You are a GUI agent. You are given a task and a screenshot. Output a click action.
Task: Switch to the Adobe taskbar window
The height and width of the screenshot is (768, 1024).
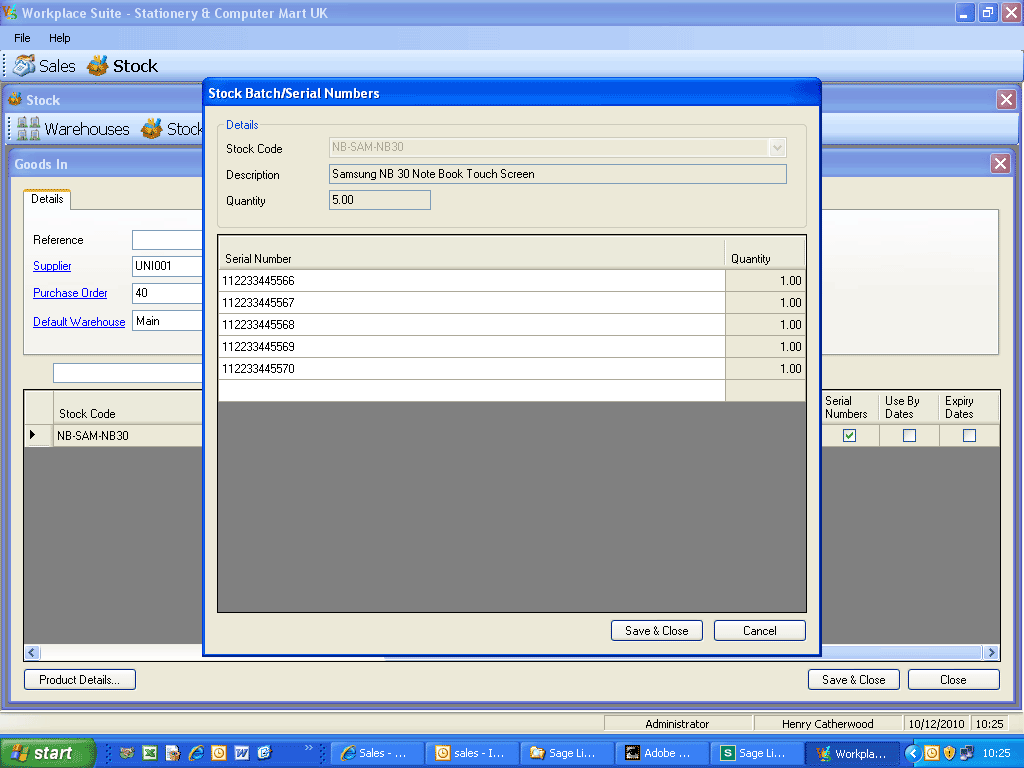click(x=662, y=753)
